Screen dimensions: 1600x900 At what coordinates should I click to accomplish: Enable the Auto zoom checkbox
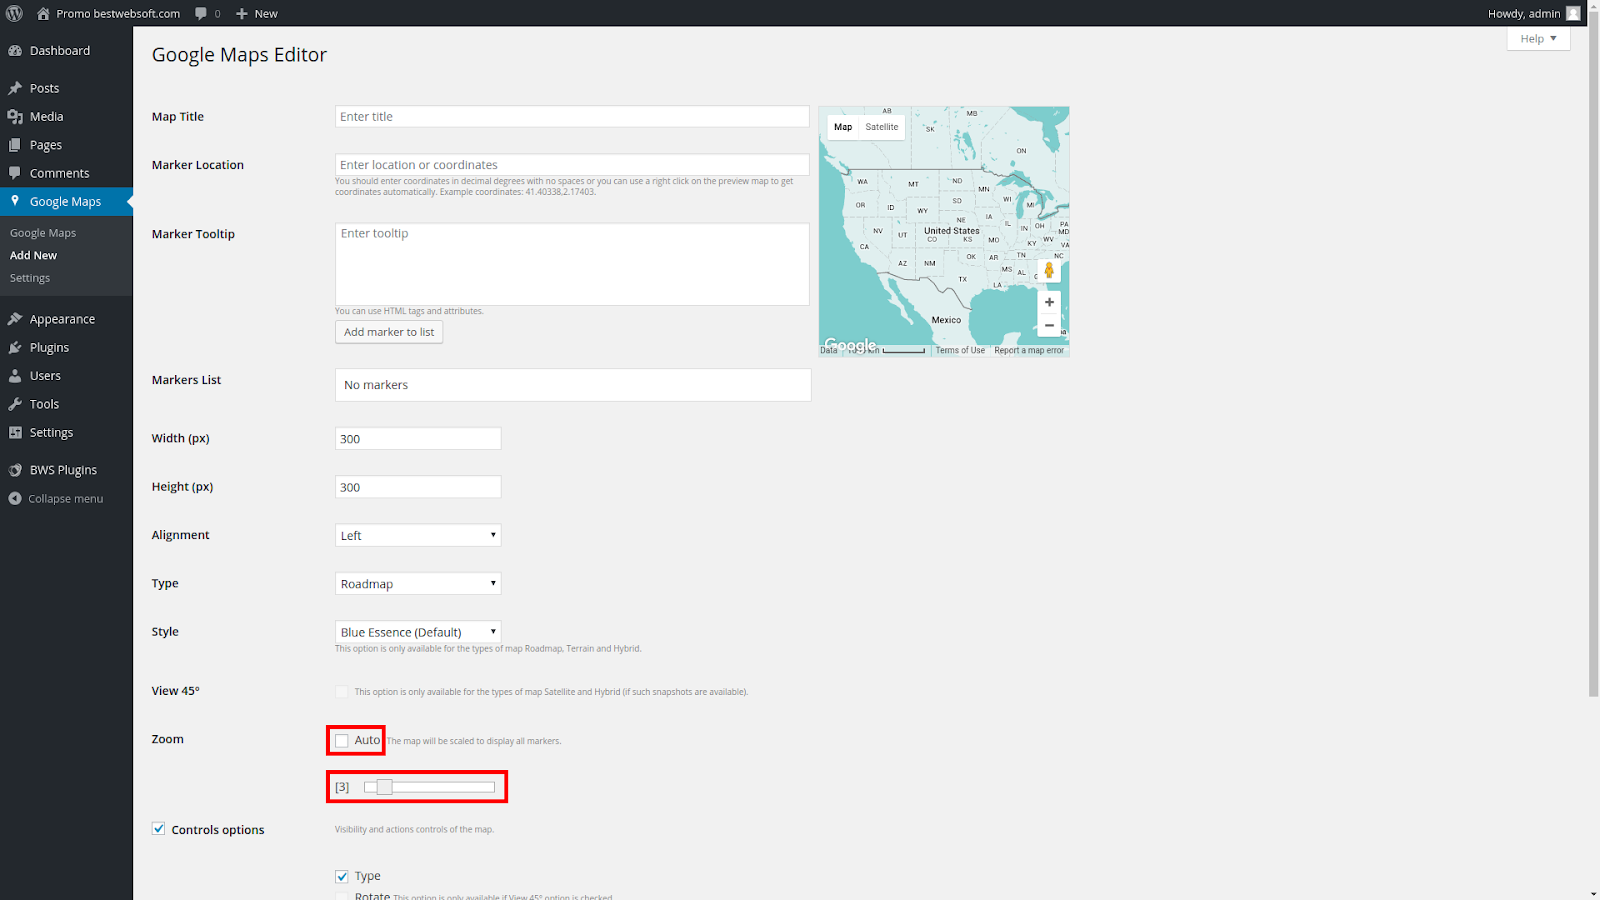[x=342, y=741]
